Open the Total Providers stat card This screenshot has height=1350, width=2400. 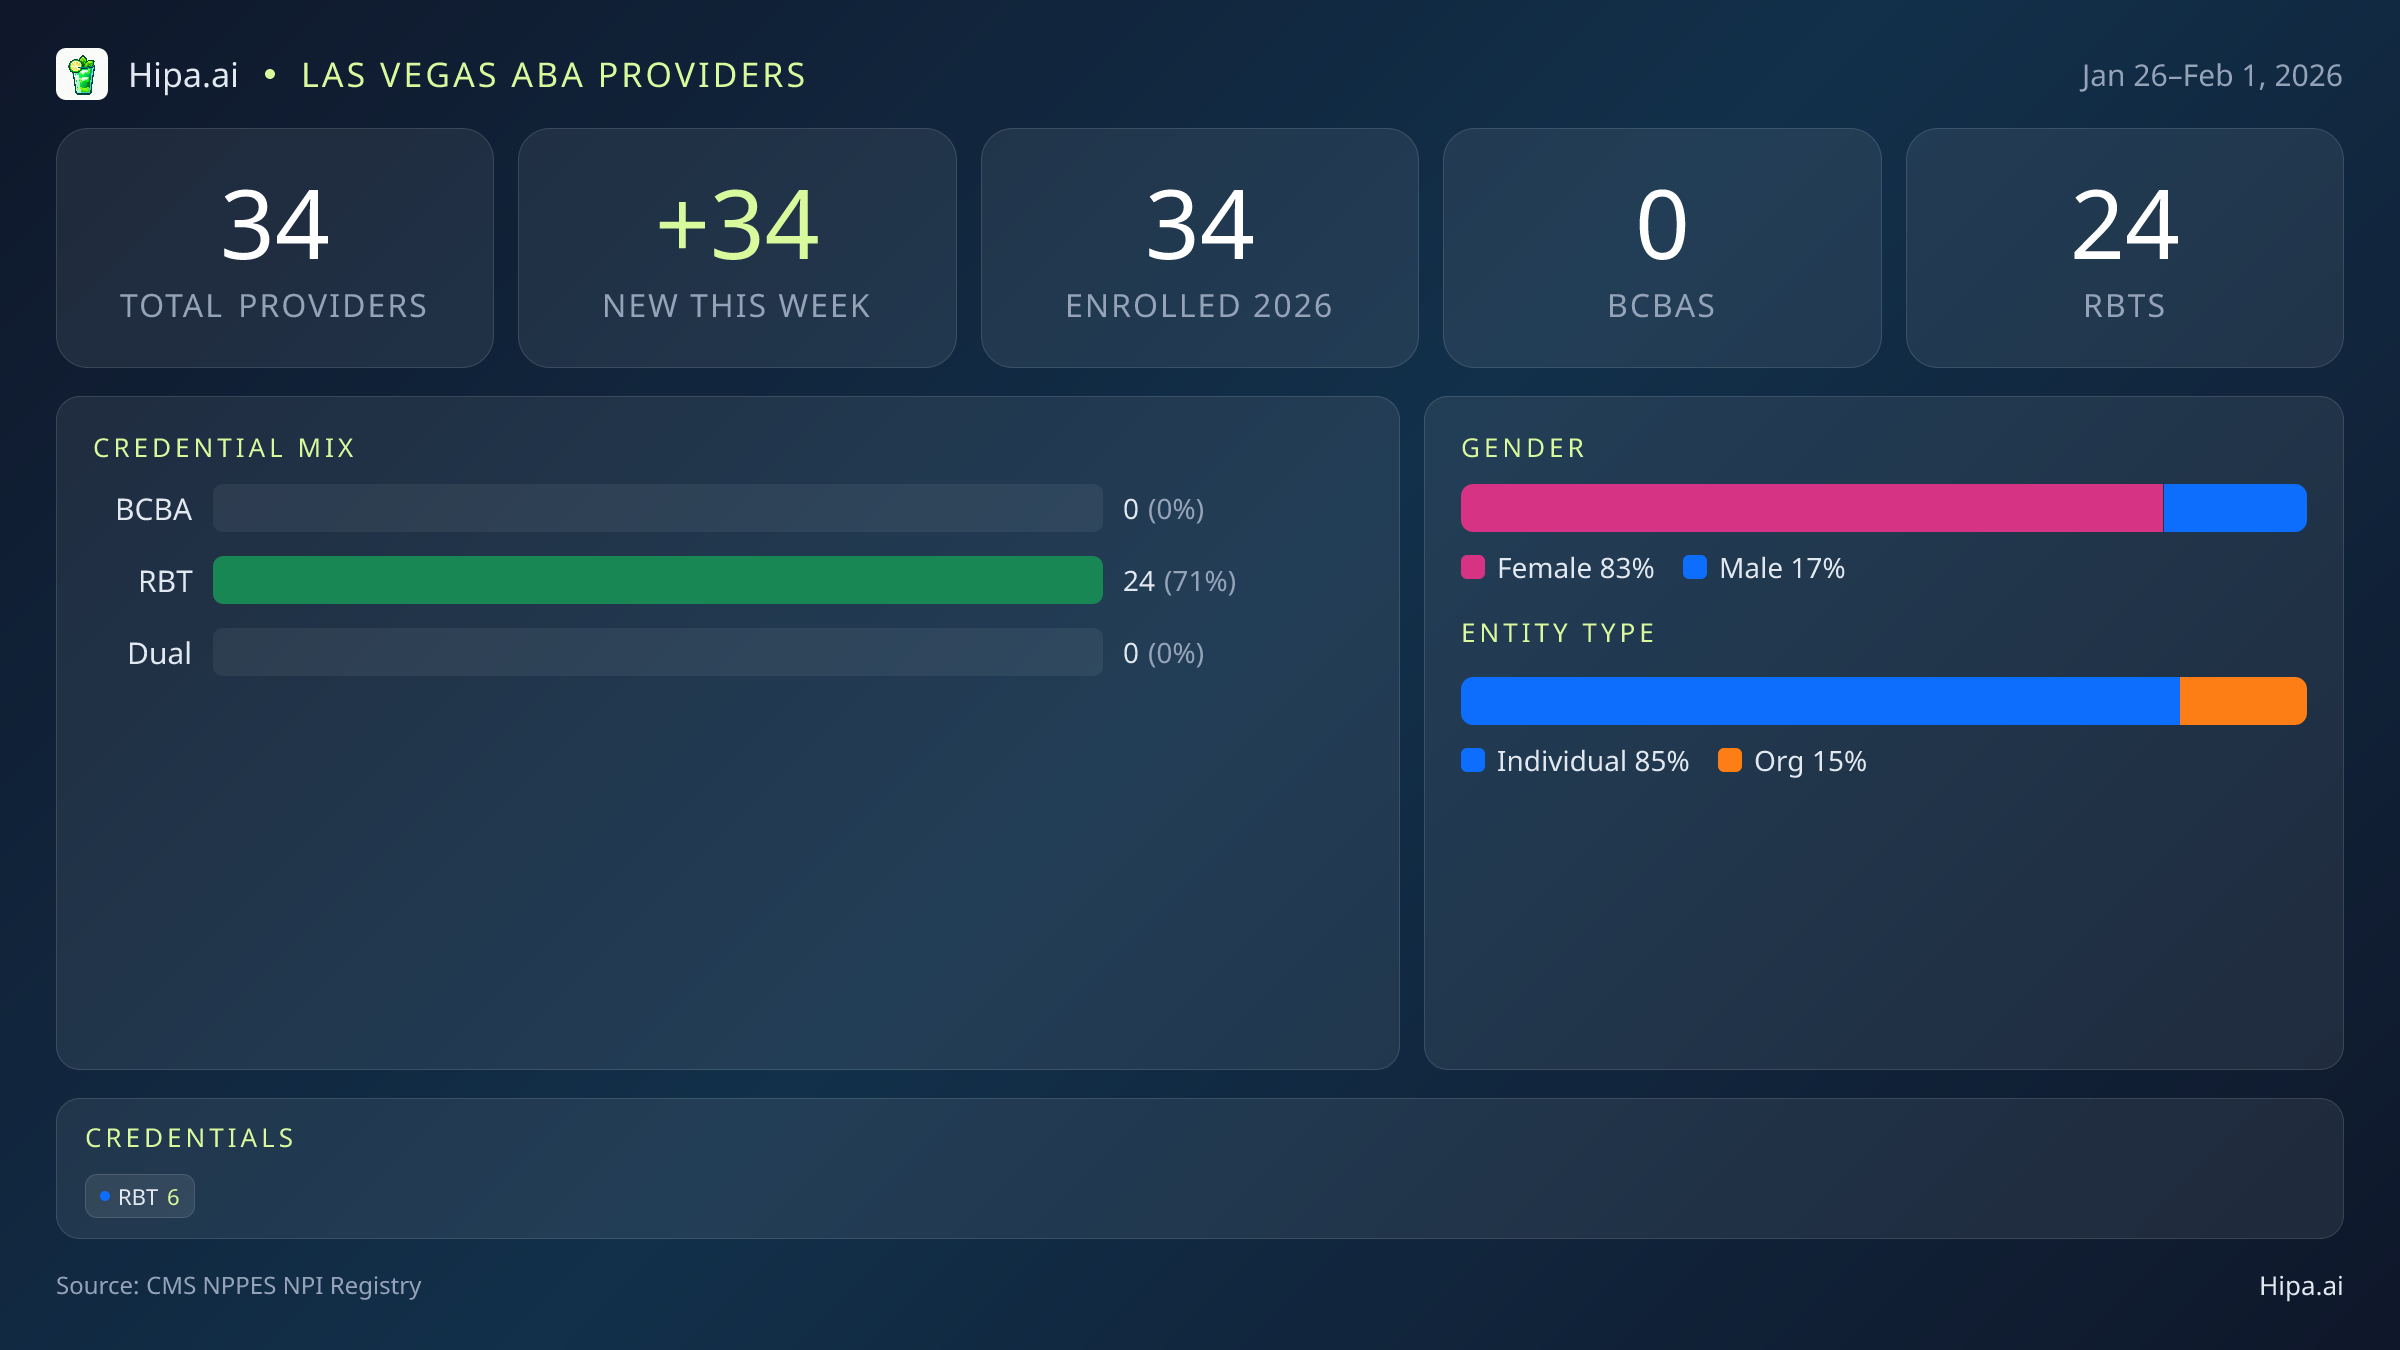(275, 248)
